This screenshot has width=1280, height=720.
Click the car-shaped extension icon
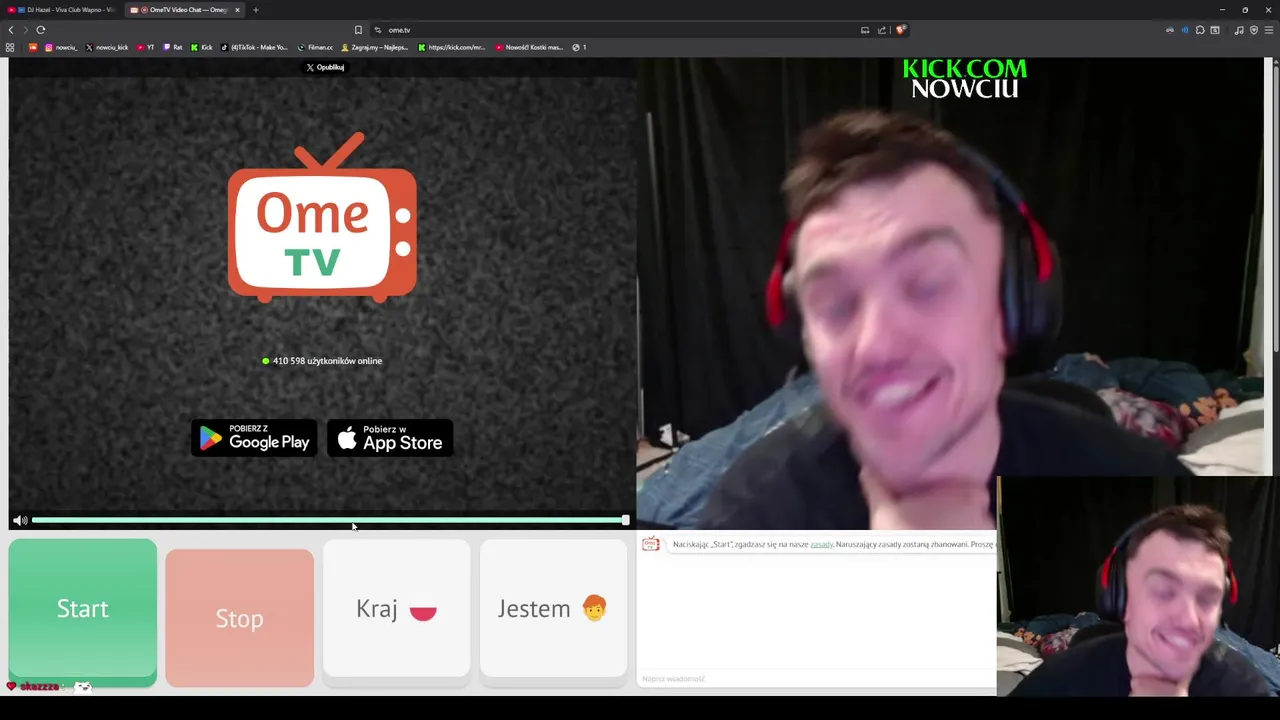[1169, 30]
